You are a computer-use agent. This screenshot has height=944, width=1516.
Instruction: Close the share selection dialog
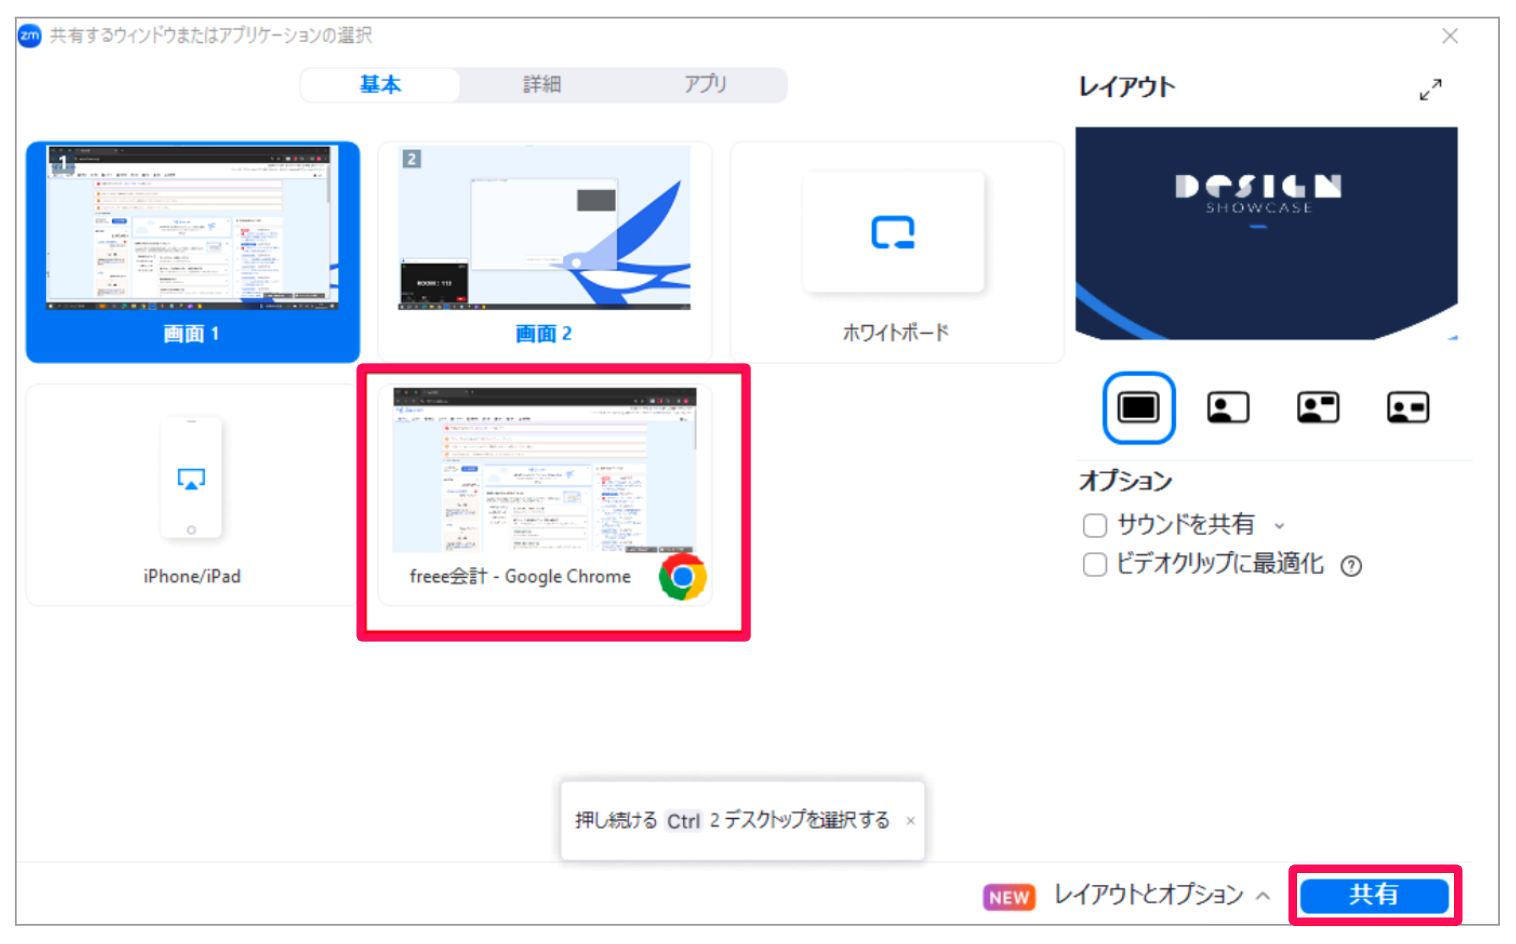(1450, 36)
